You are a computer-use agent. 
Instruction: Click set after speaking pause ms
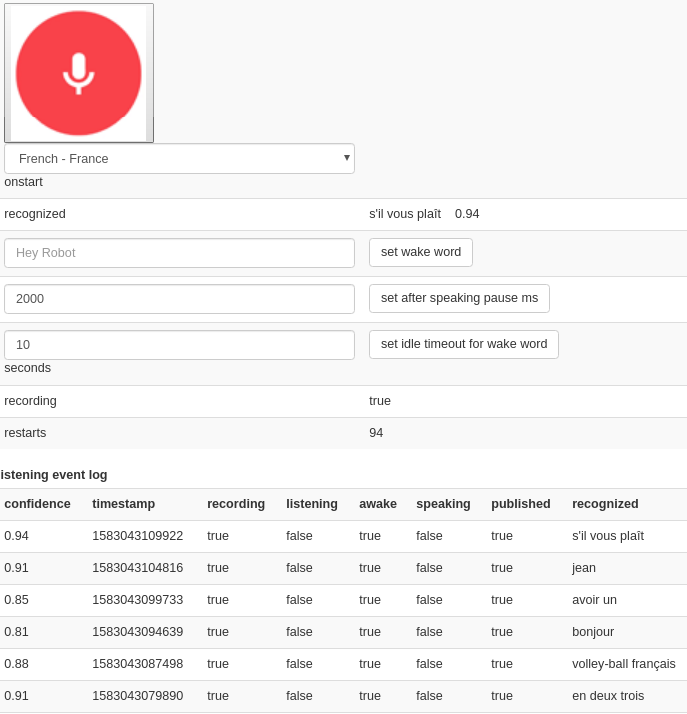click(x=459, y=298)
